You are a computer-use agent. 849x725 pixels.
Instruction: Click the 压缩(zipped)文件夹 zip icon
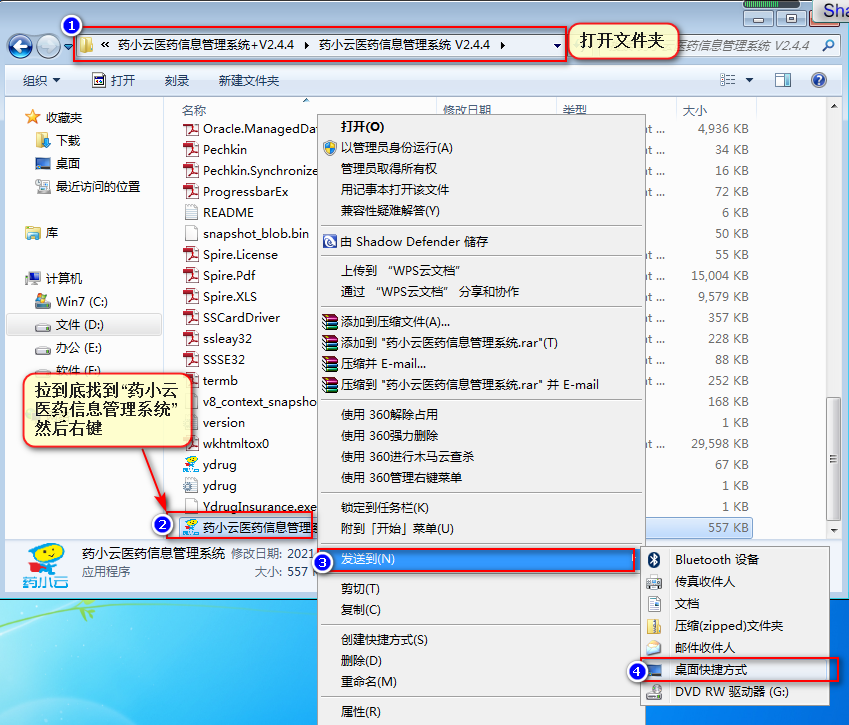click(654, 626)
